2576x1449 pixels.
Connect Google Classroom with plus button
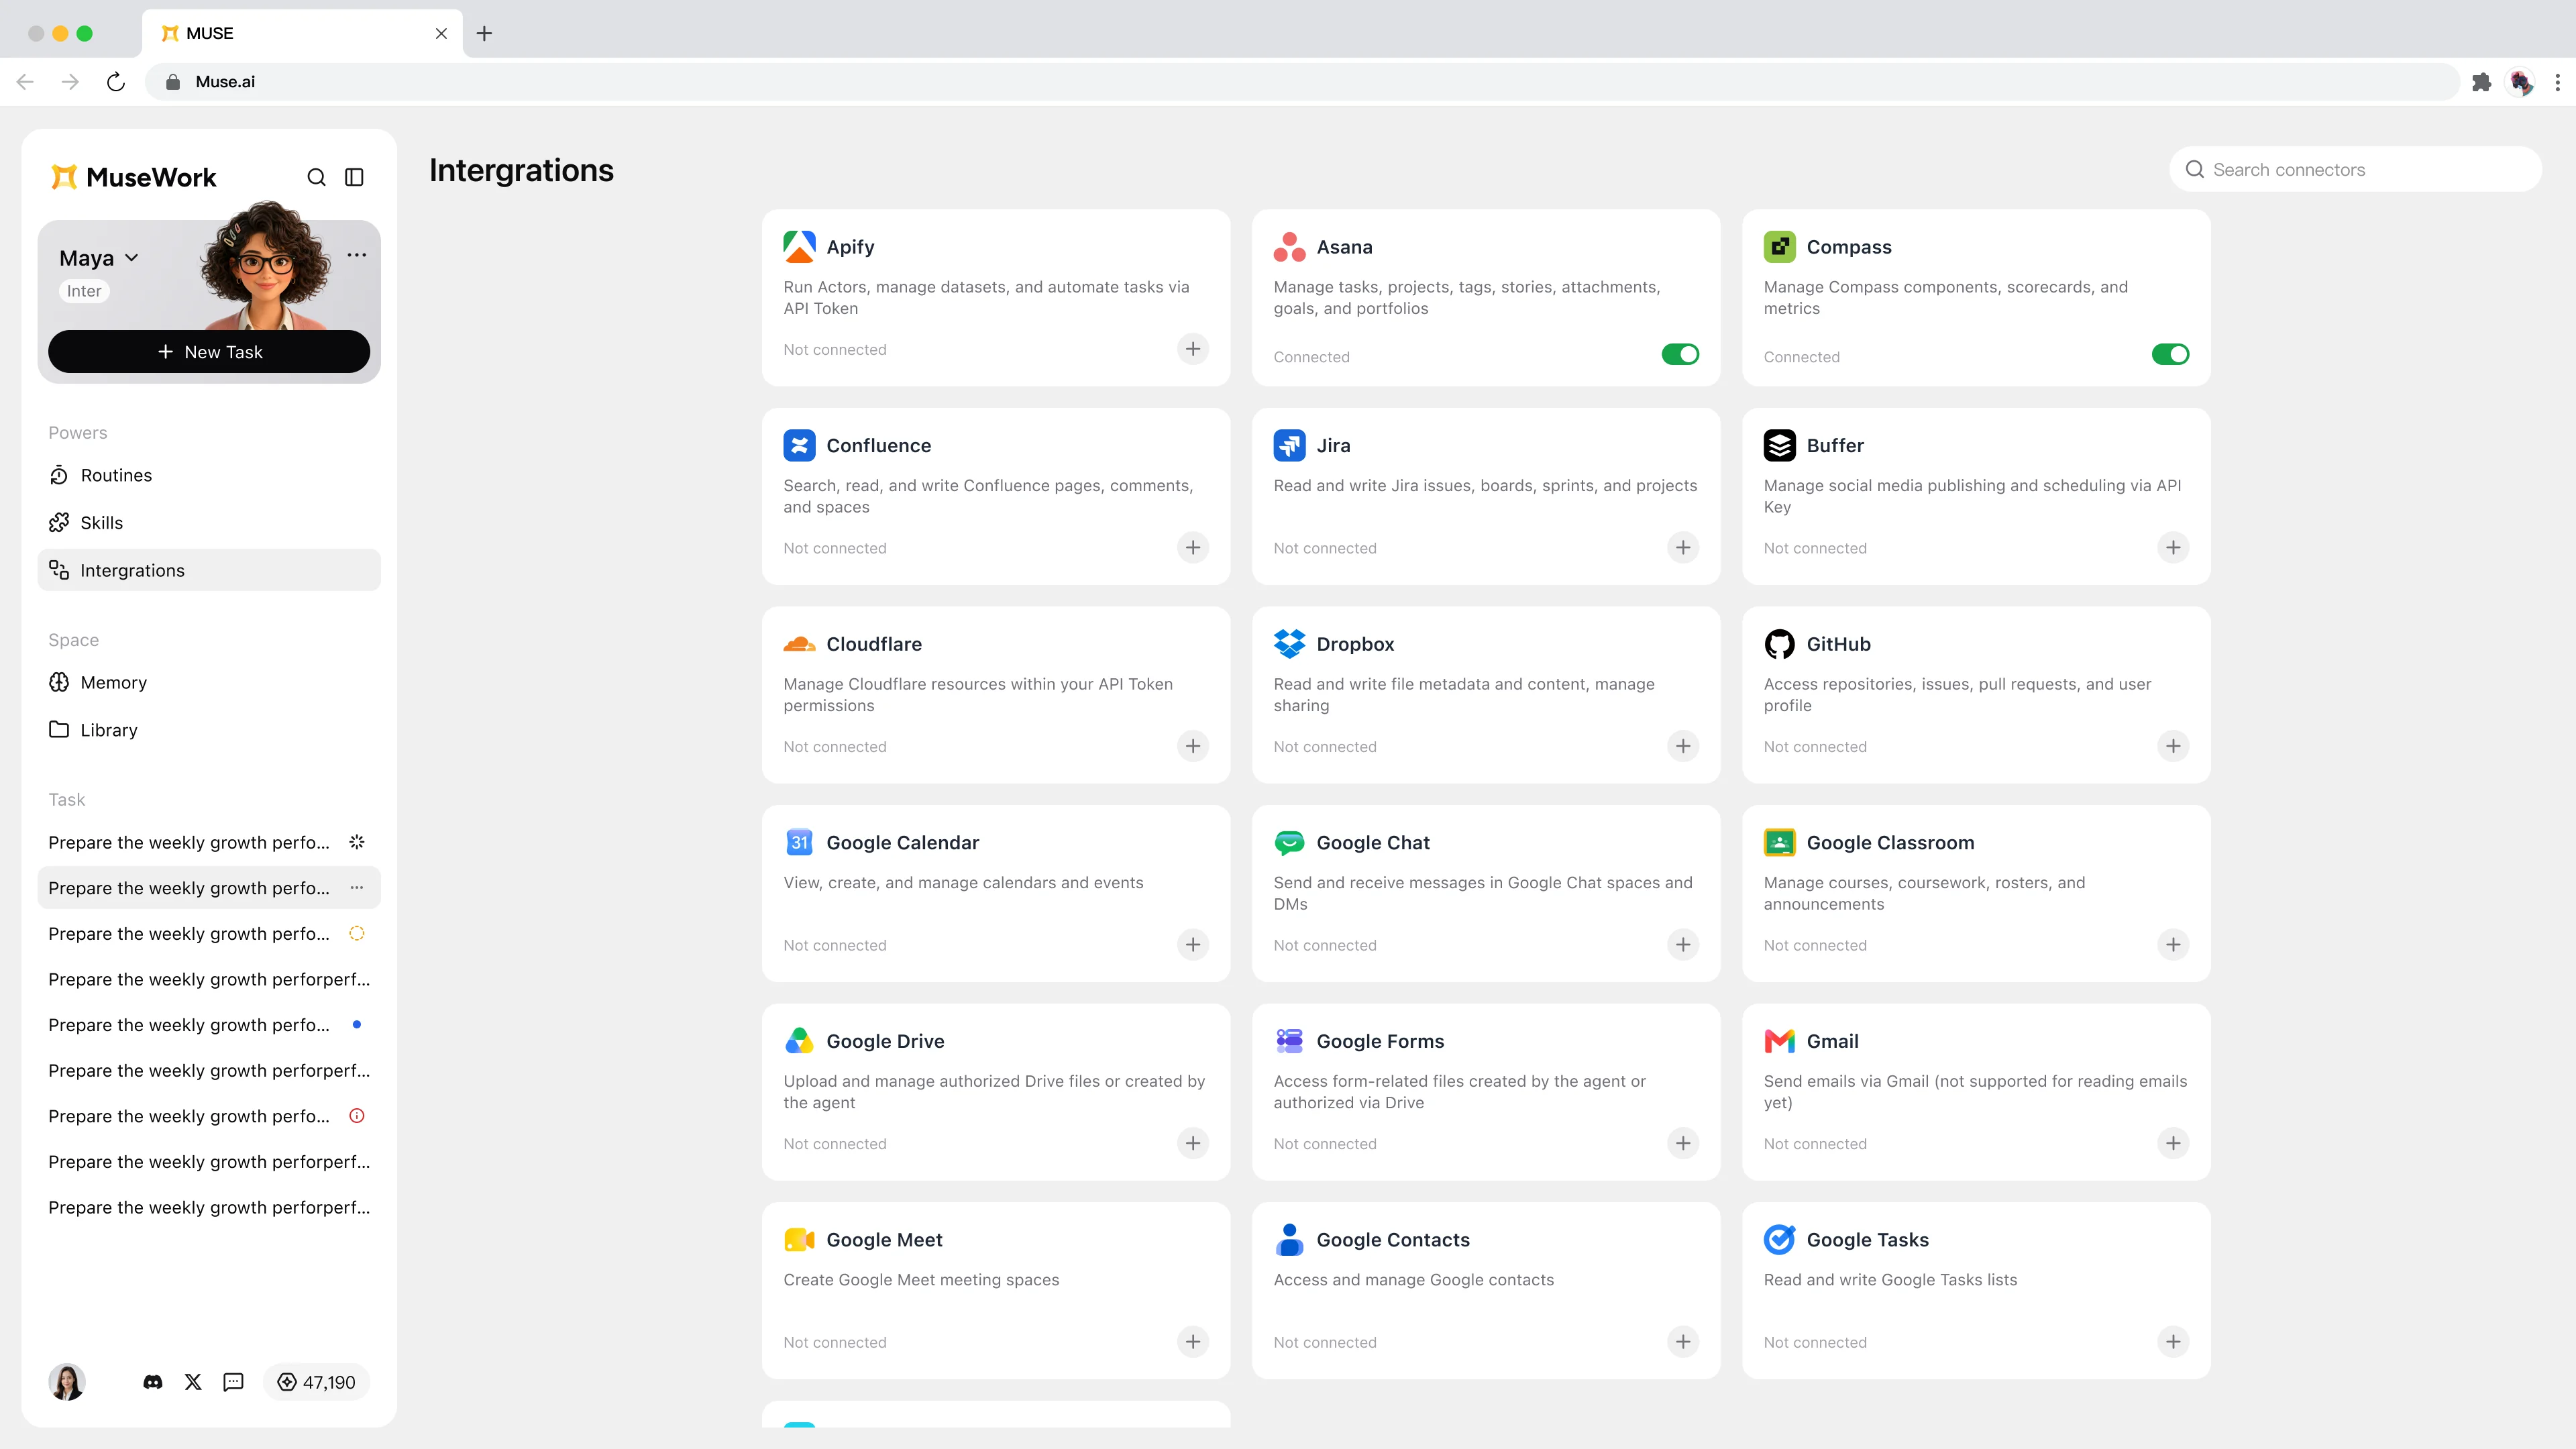(x=2173, y=945)
